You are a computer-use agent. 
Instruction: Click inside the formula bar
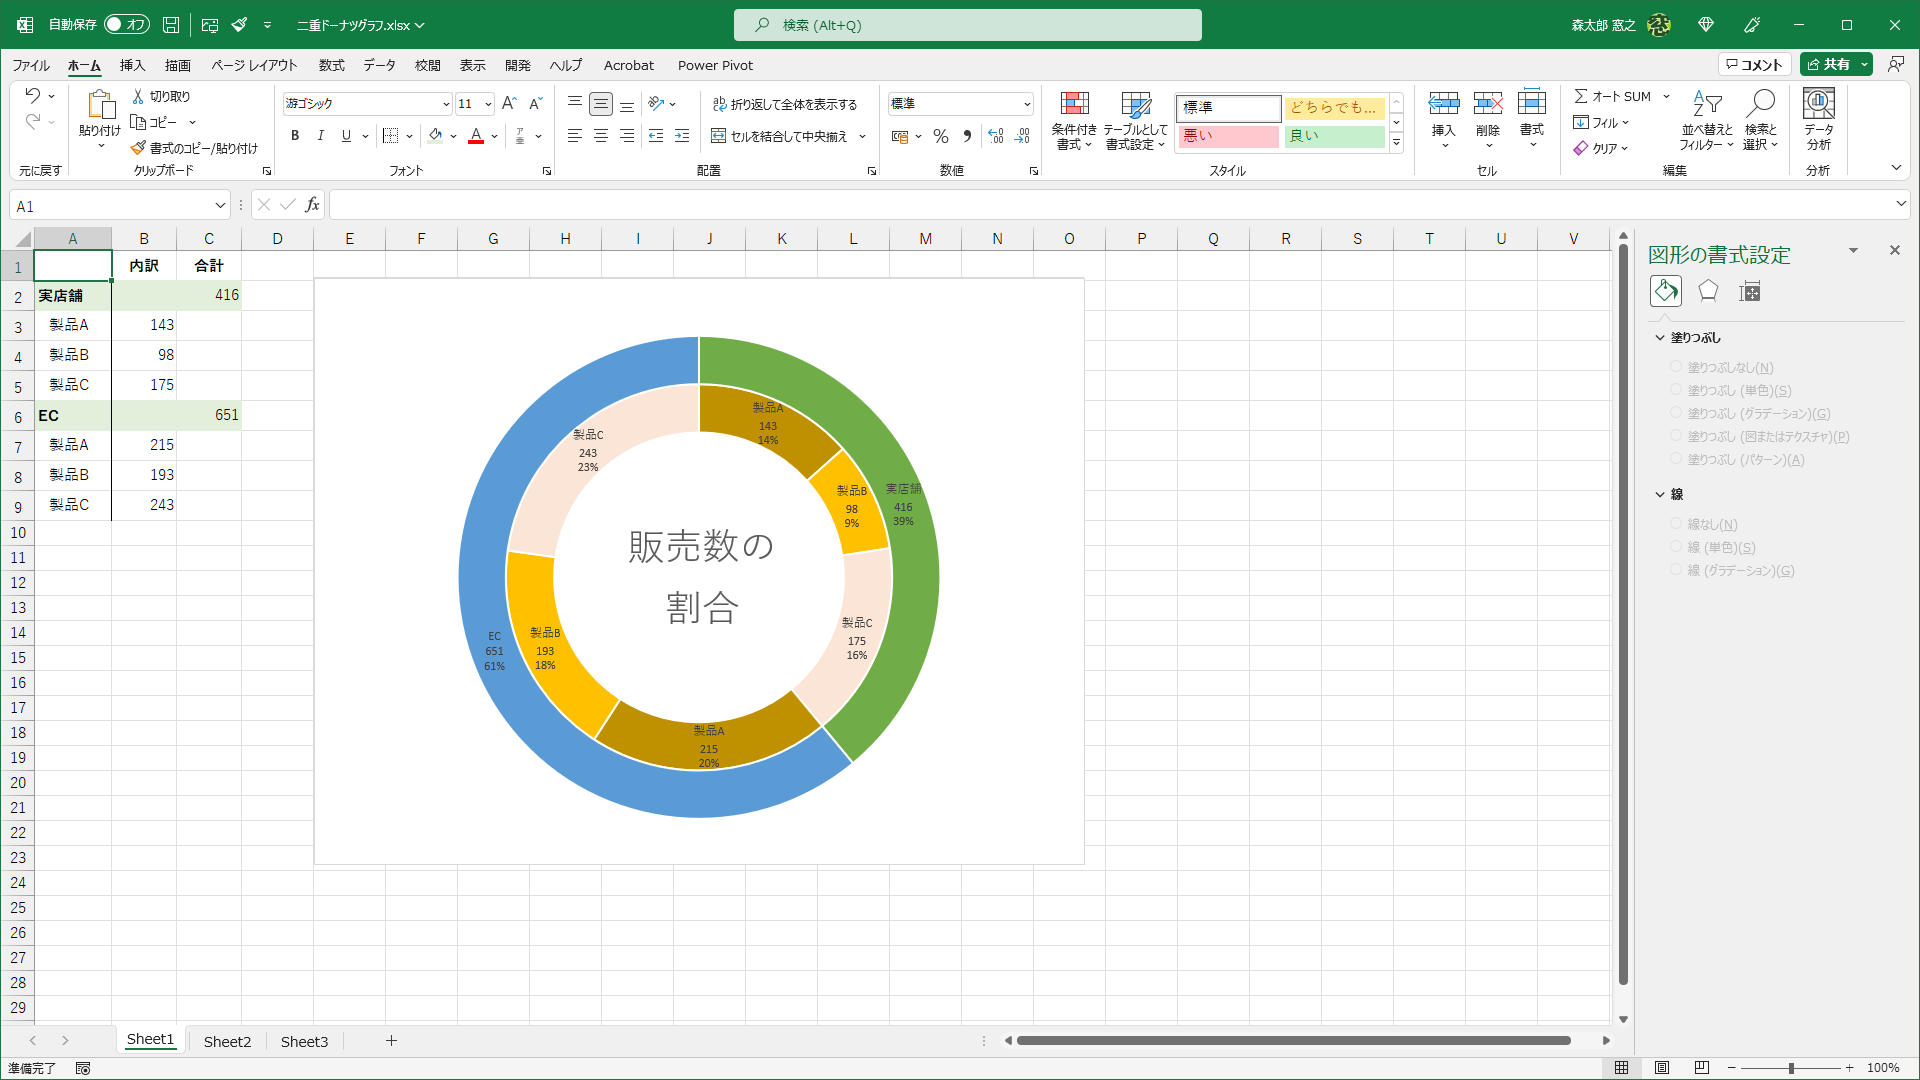[x=700, y=204]
